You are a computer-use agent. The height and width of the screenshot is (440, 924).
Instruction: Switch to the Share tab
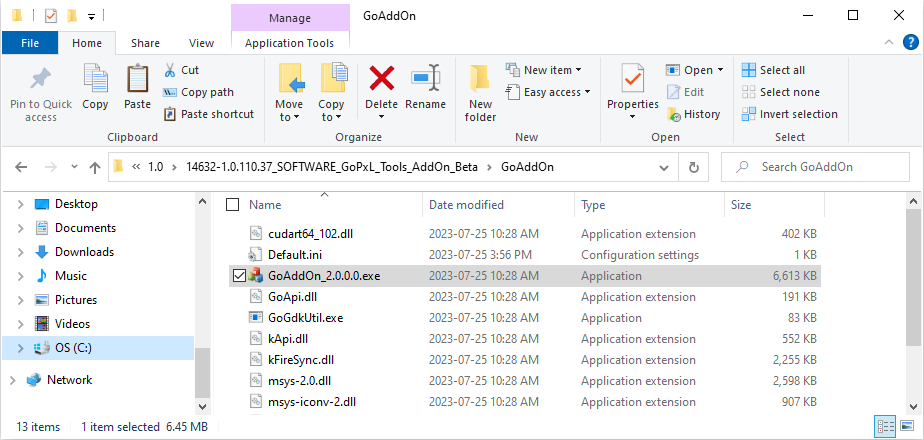[x=146, y=43]
